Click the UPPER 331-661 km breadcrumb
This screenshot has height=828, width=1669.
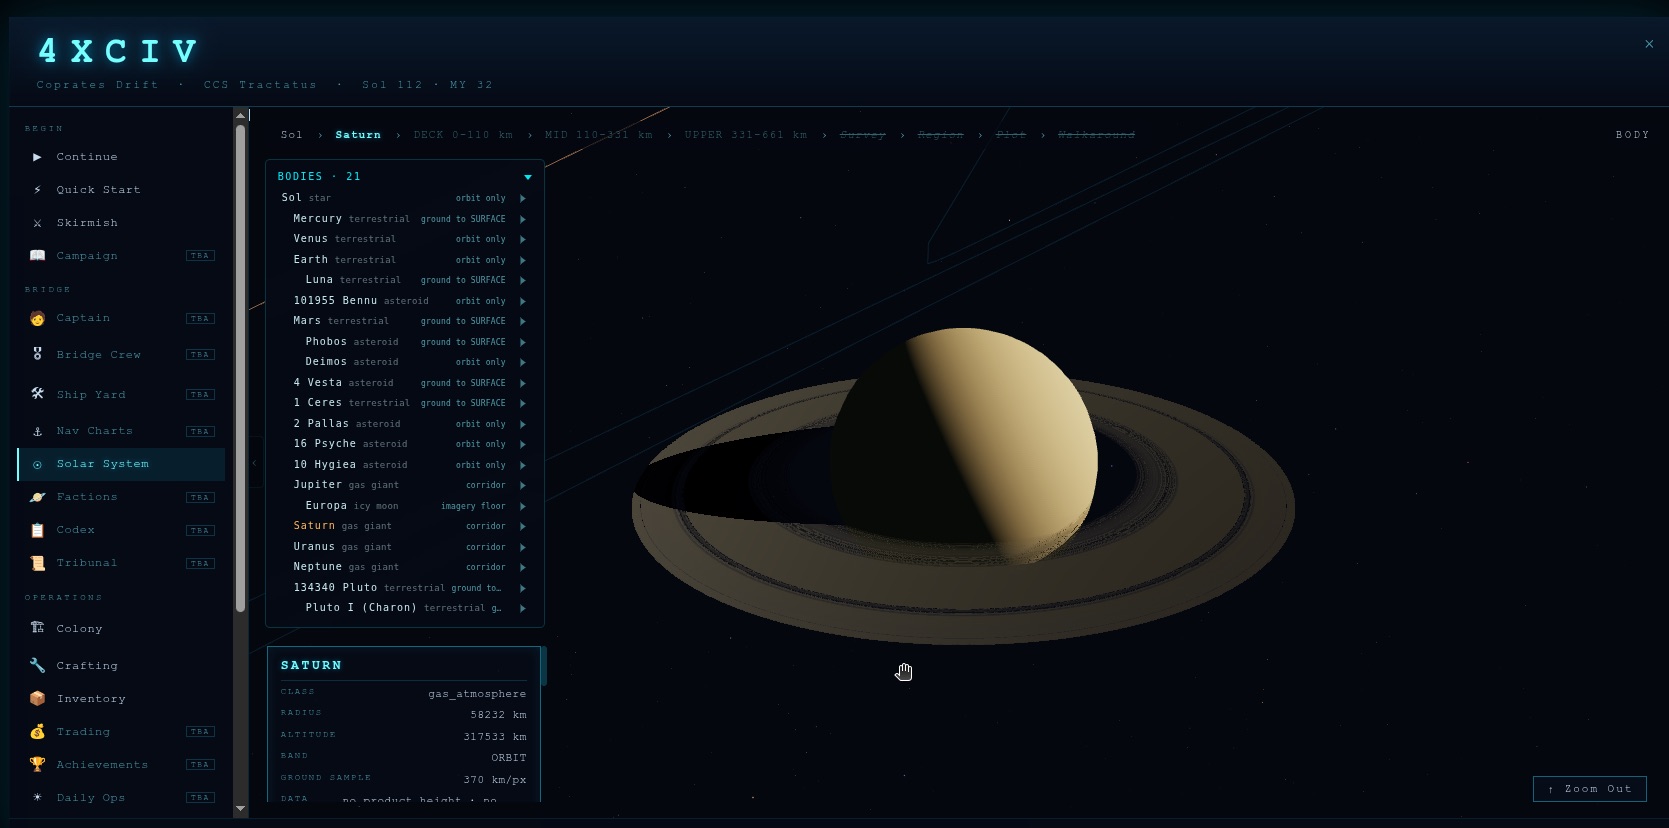coord(746,135)
